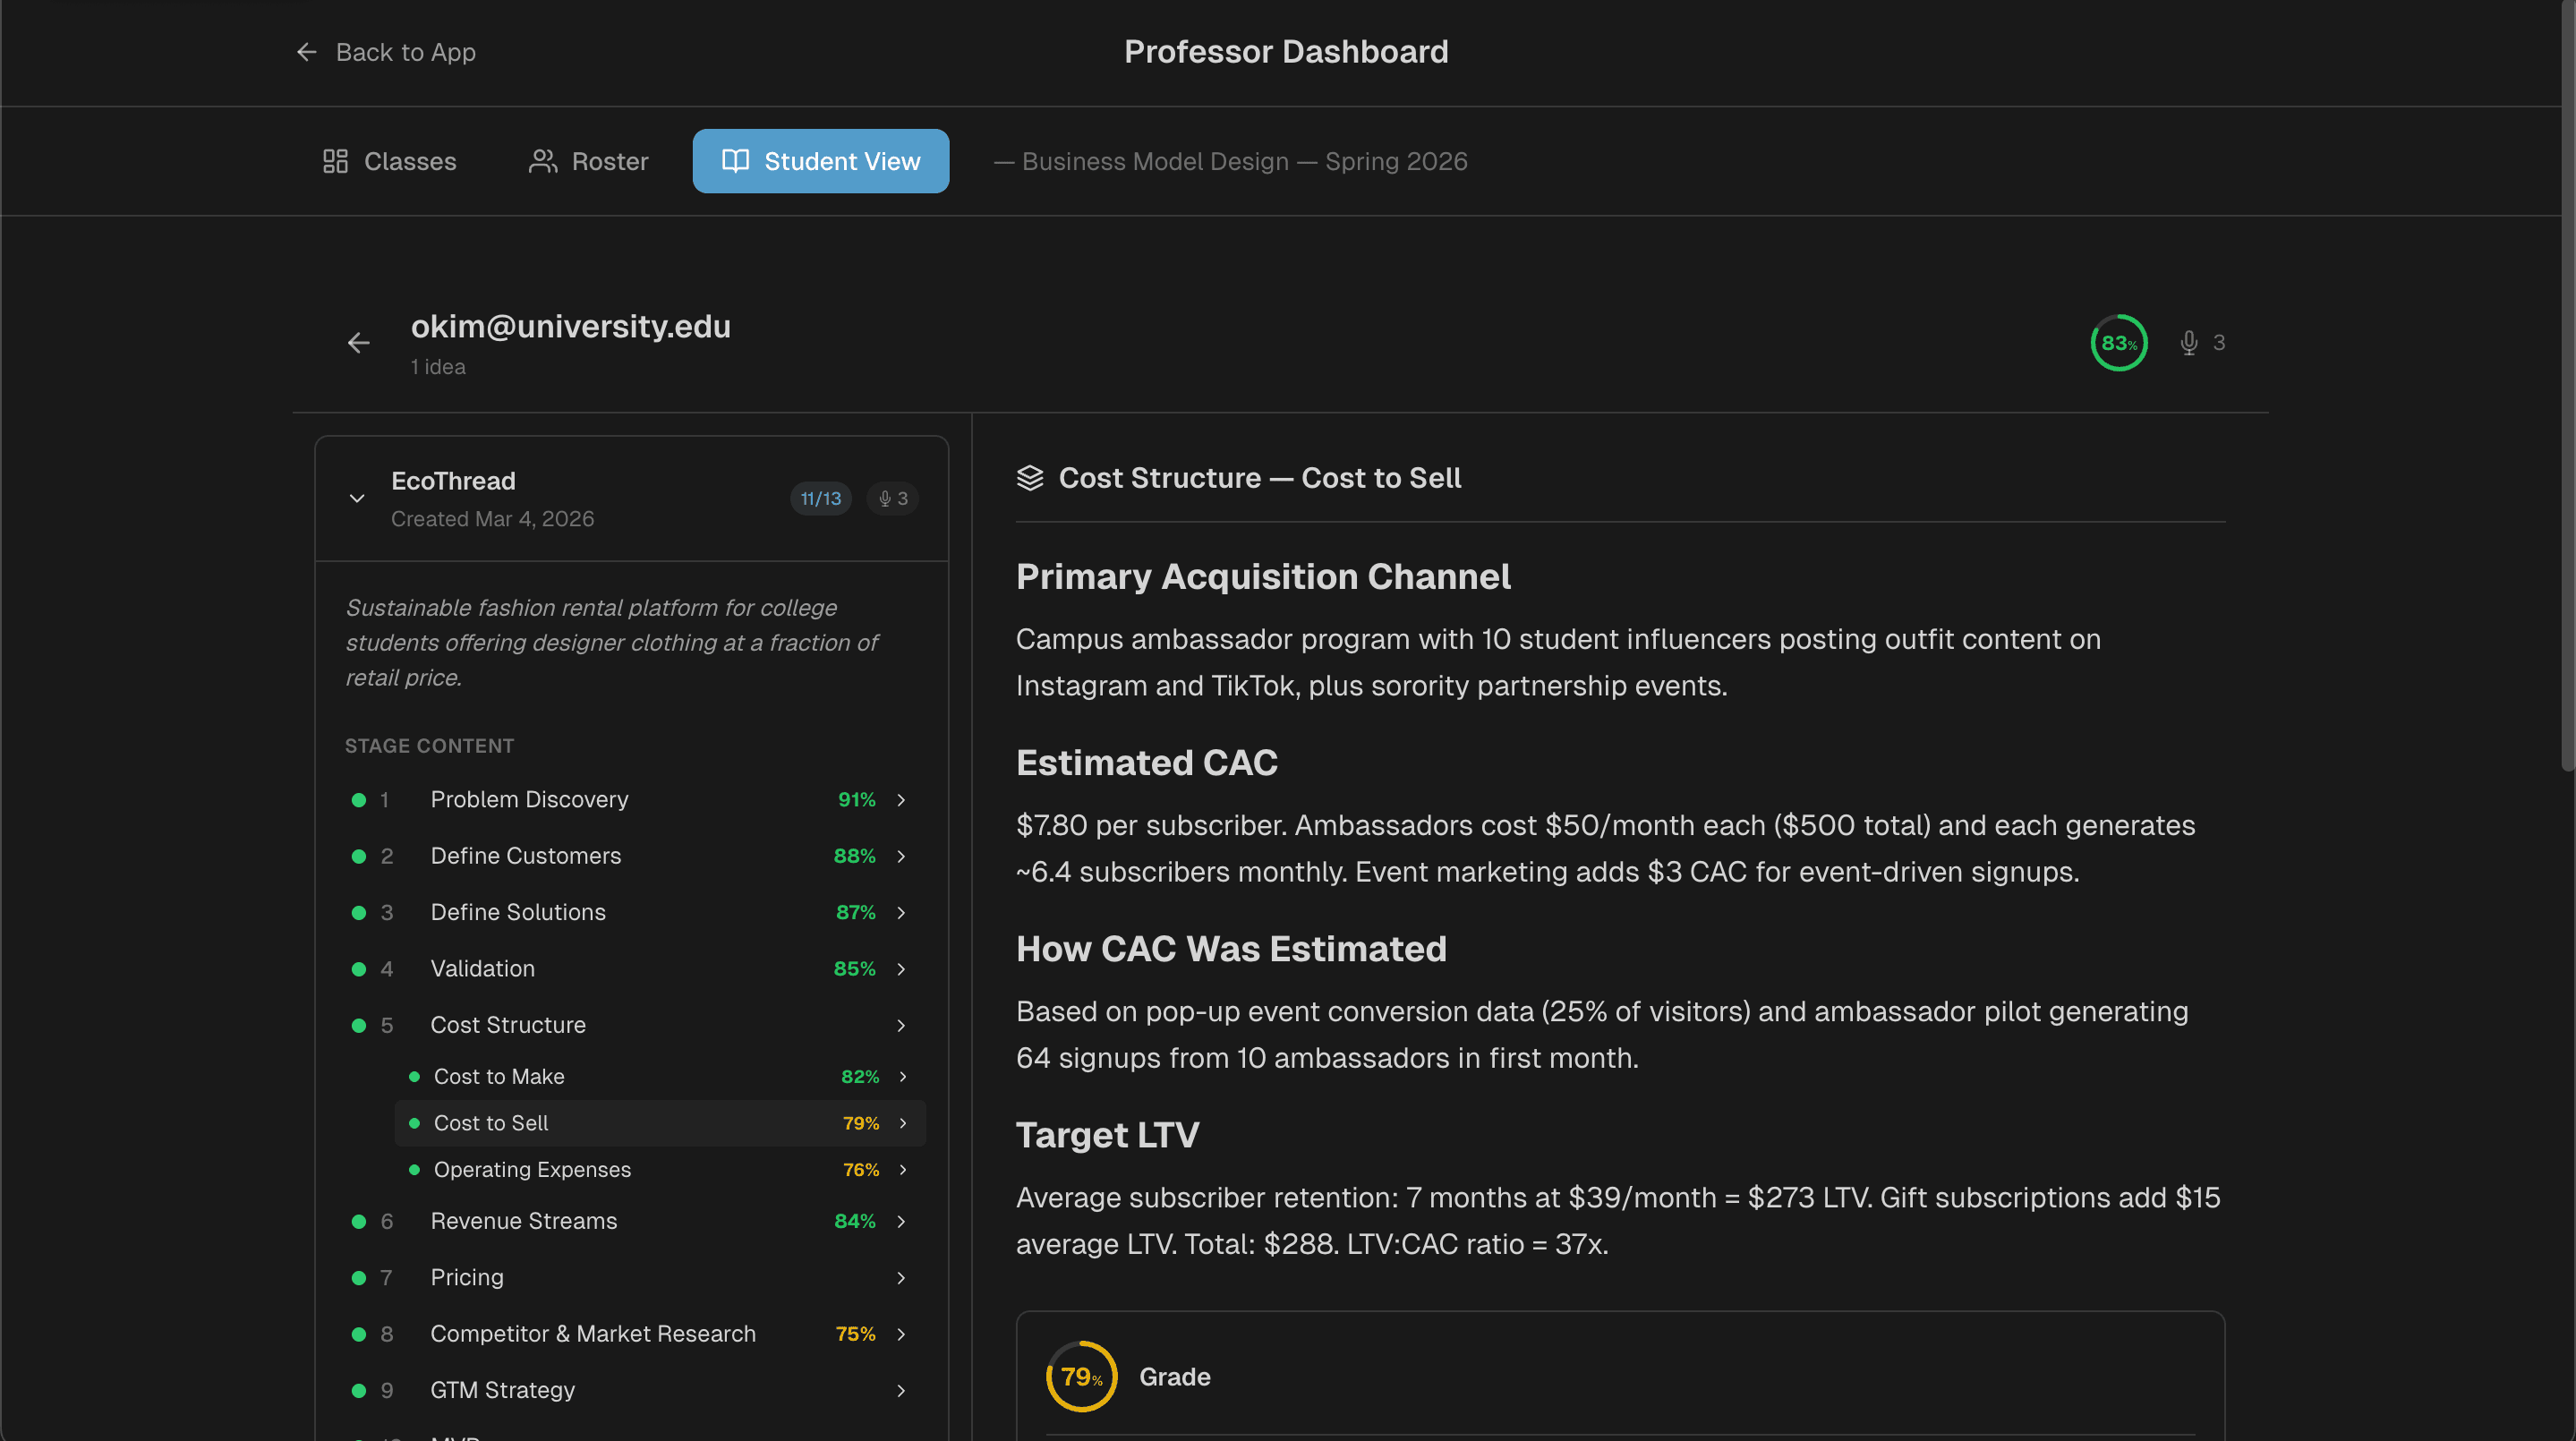The height and width of the screenshot is (1441, 2576).
Task: Expand the Cost Structure stage chevron
Action: (x=901, y=1025)
